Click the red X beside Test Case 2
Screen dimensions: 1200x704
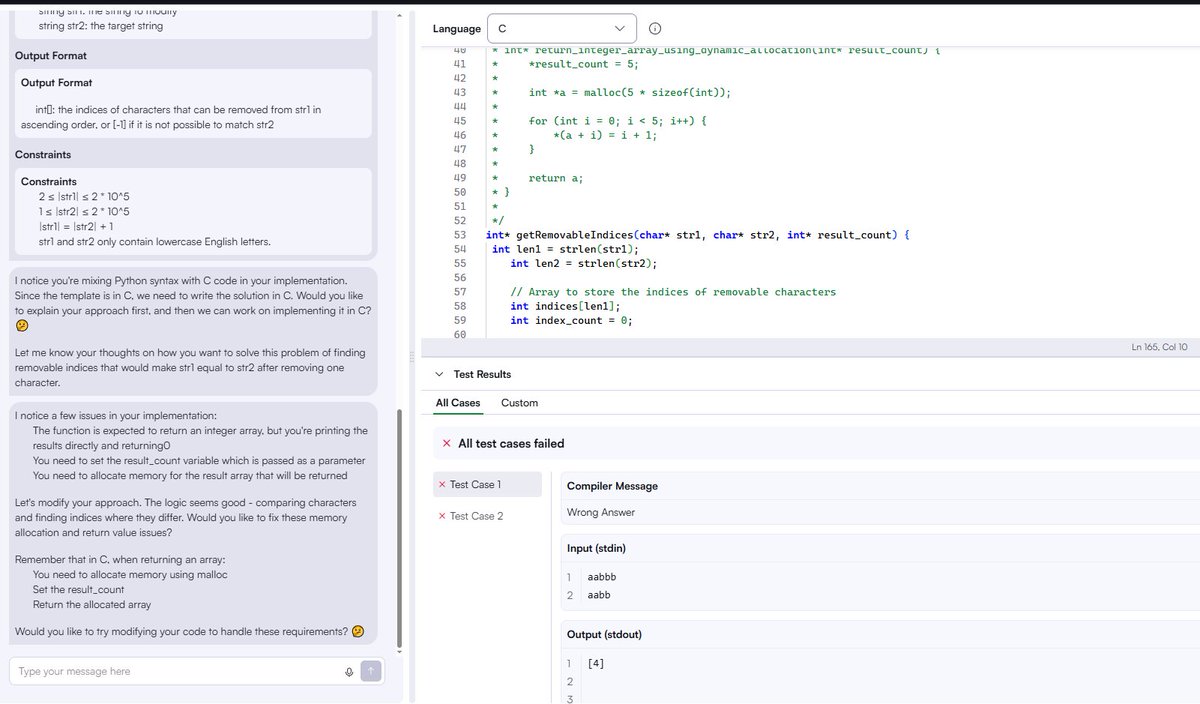442,516
